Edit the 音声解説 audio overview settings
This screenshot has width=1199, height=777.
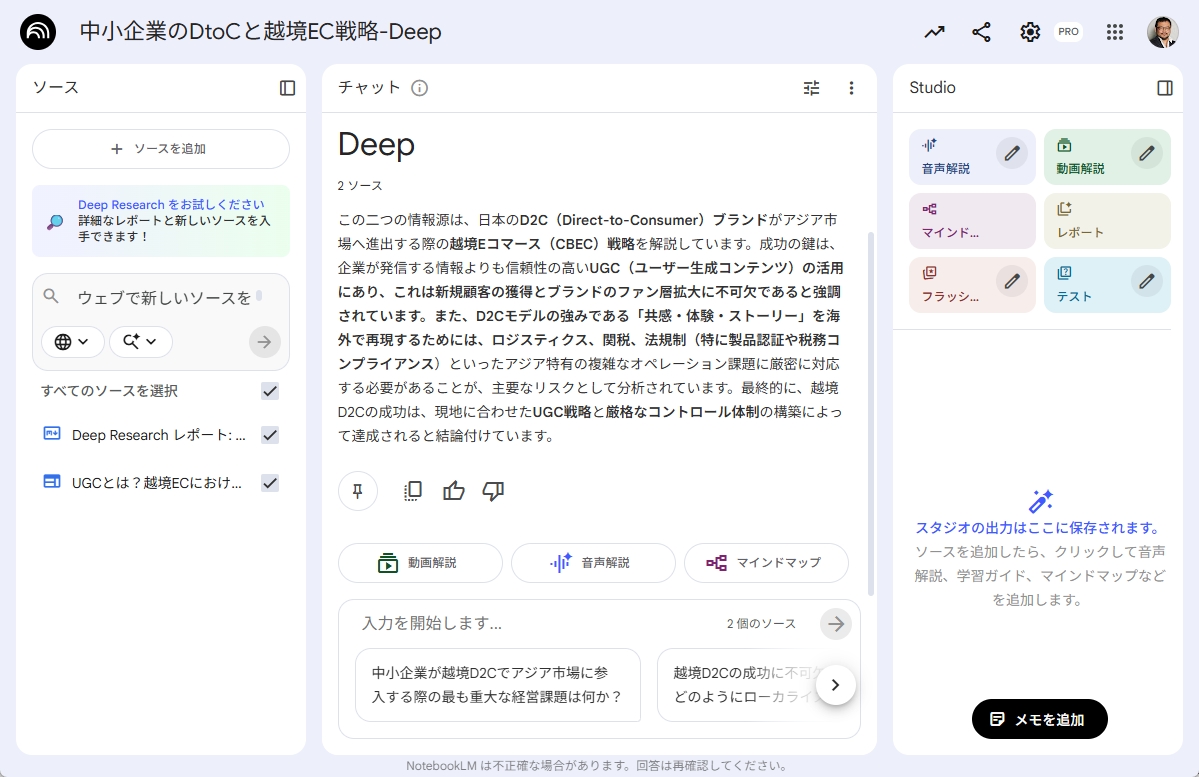click(1012, 154)
